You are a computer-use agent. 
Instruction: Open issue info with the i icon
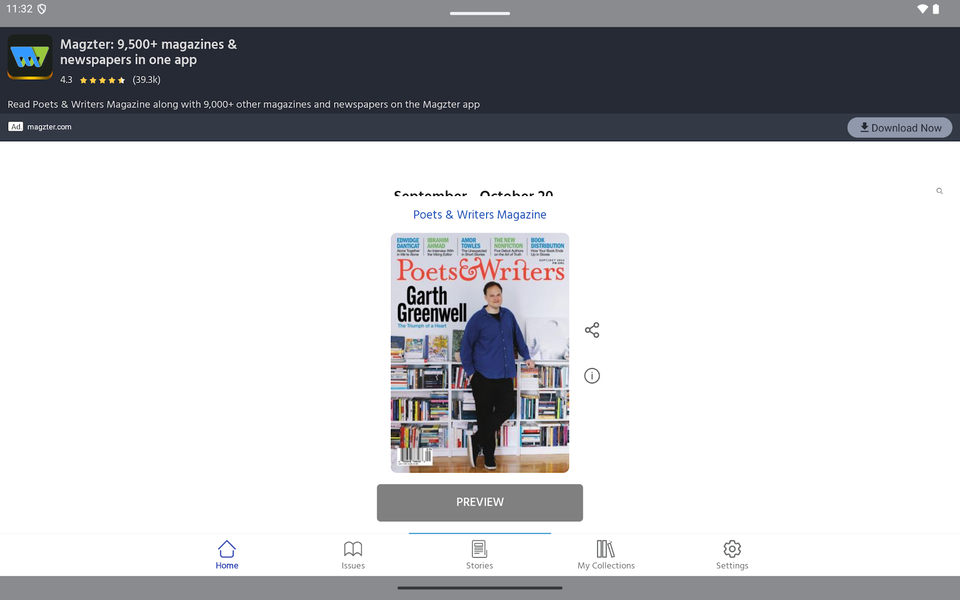(x=592, y=375)
